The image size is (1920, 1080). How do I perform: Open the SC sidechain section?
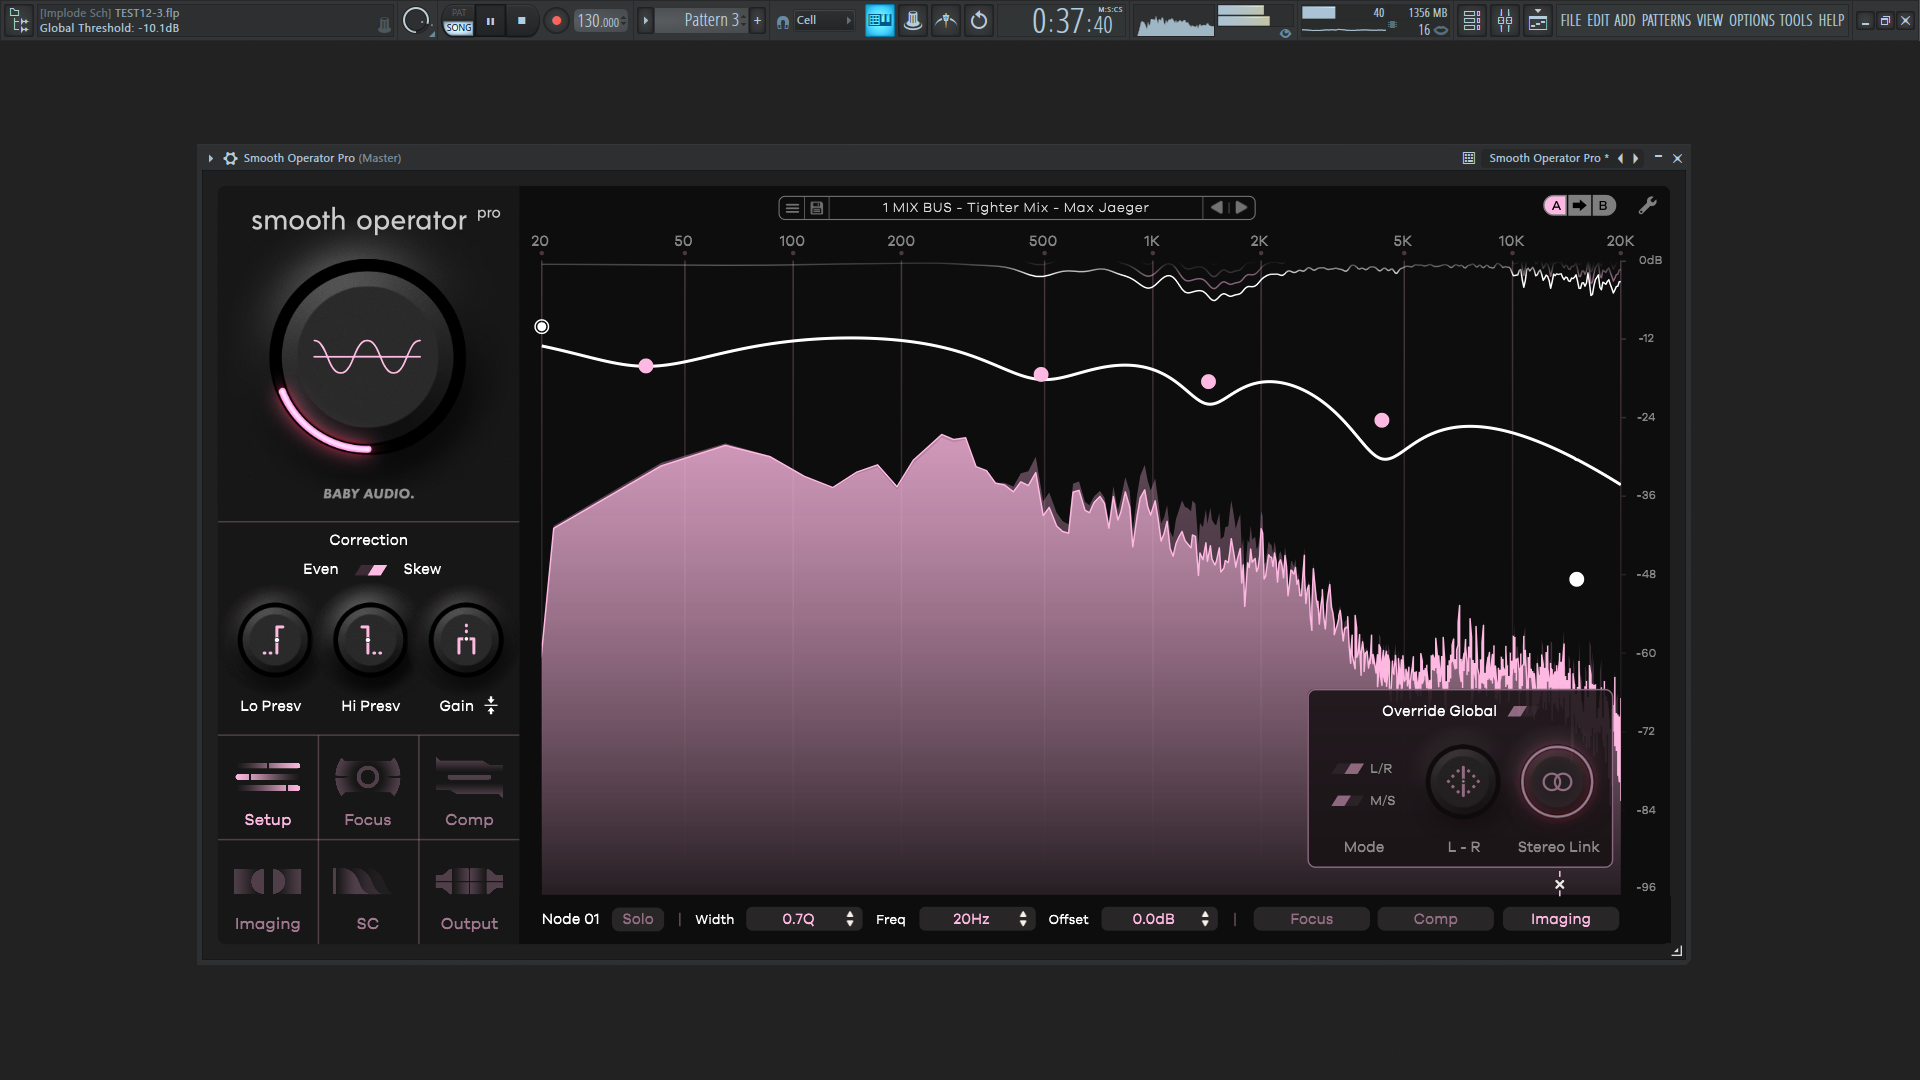point(367,883)
